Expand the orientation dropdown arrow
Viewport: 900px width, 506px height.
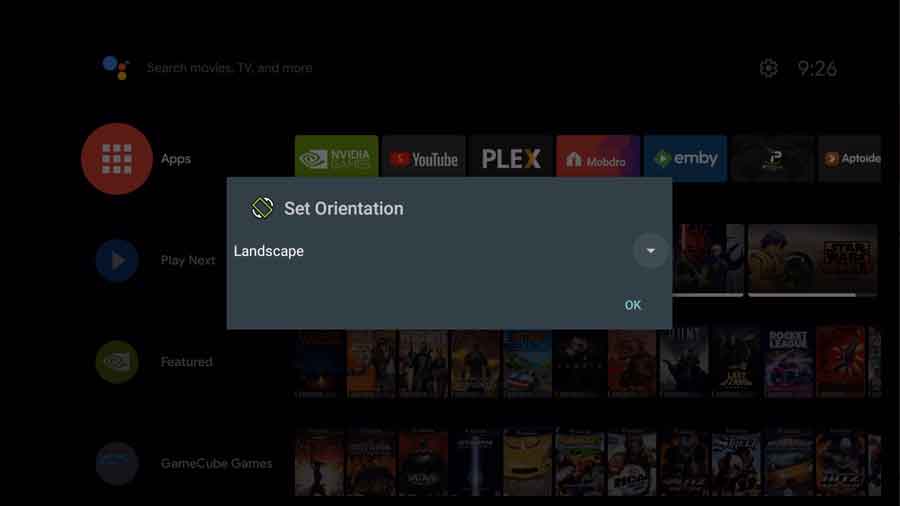click(x=650, y=251)
